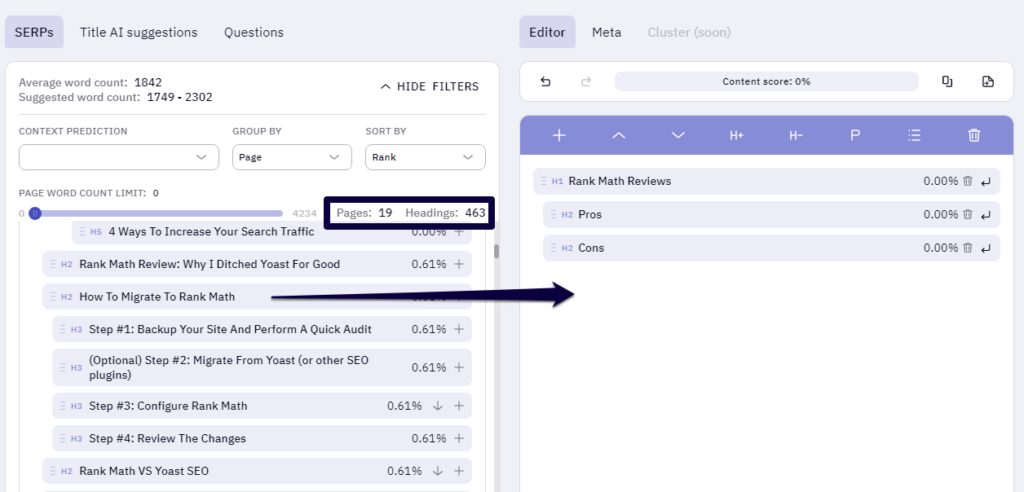Increase heading level with H+
1024x492 pixels.
point(737,135)
